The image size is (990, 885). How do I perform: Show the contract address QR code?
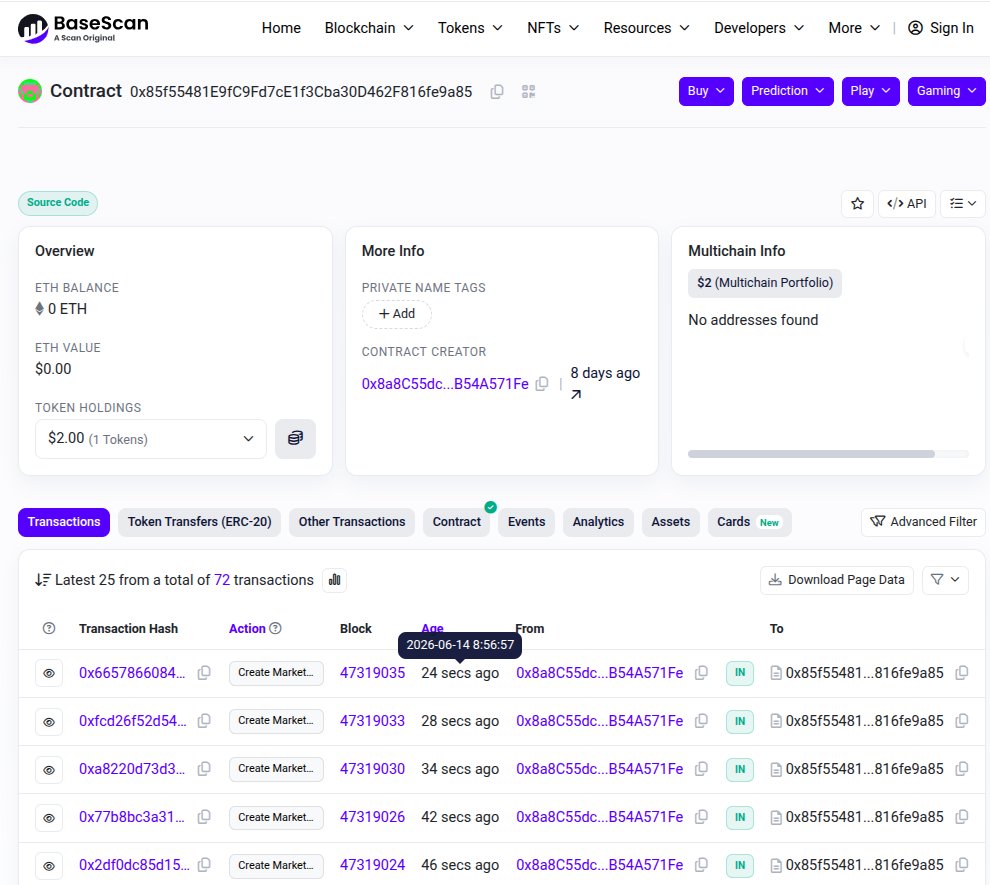tap(528, 92)
